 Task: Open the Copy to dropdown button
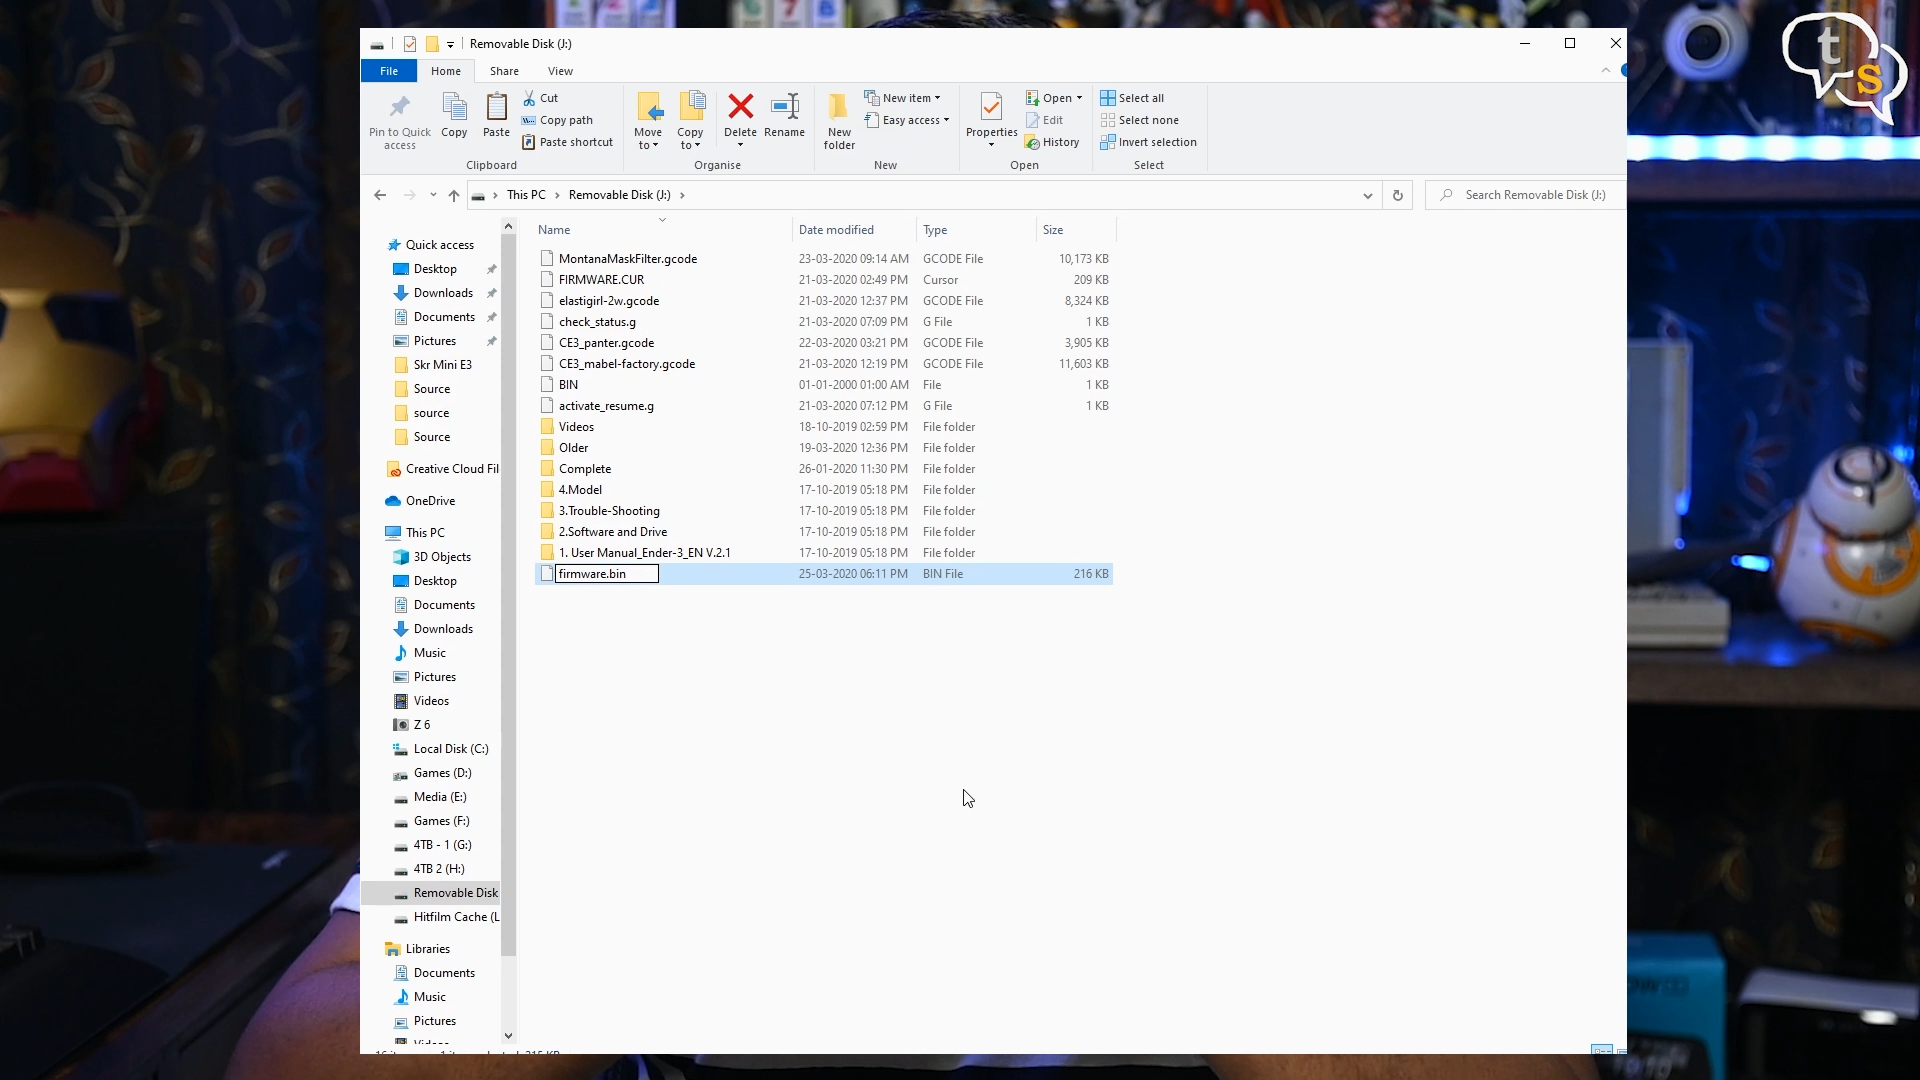click(690, 121)
